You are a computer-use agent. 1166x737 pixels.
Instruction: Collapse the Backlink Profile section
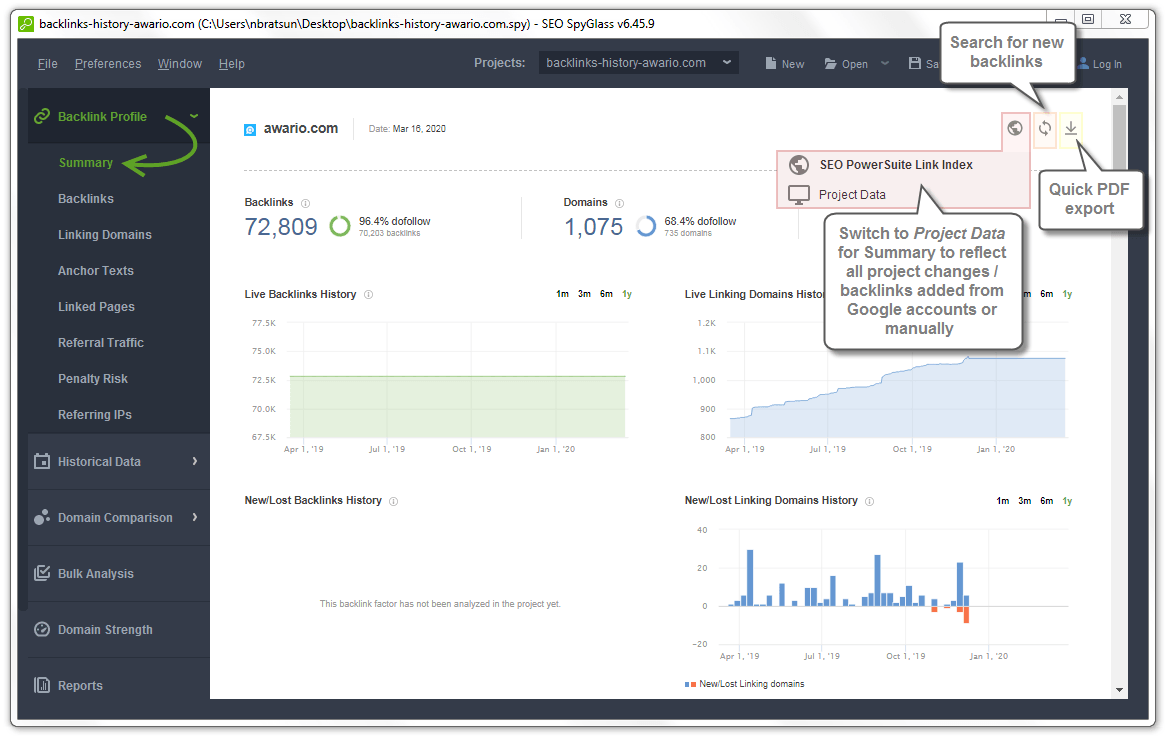point(194,116)
